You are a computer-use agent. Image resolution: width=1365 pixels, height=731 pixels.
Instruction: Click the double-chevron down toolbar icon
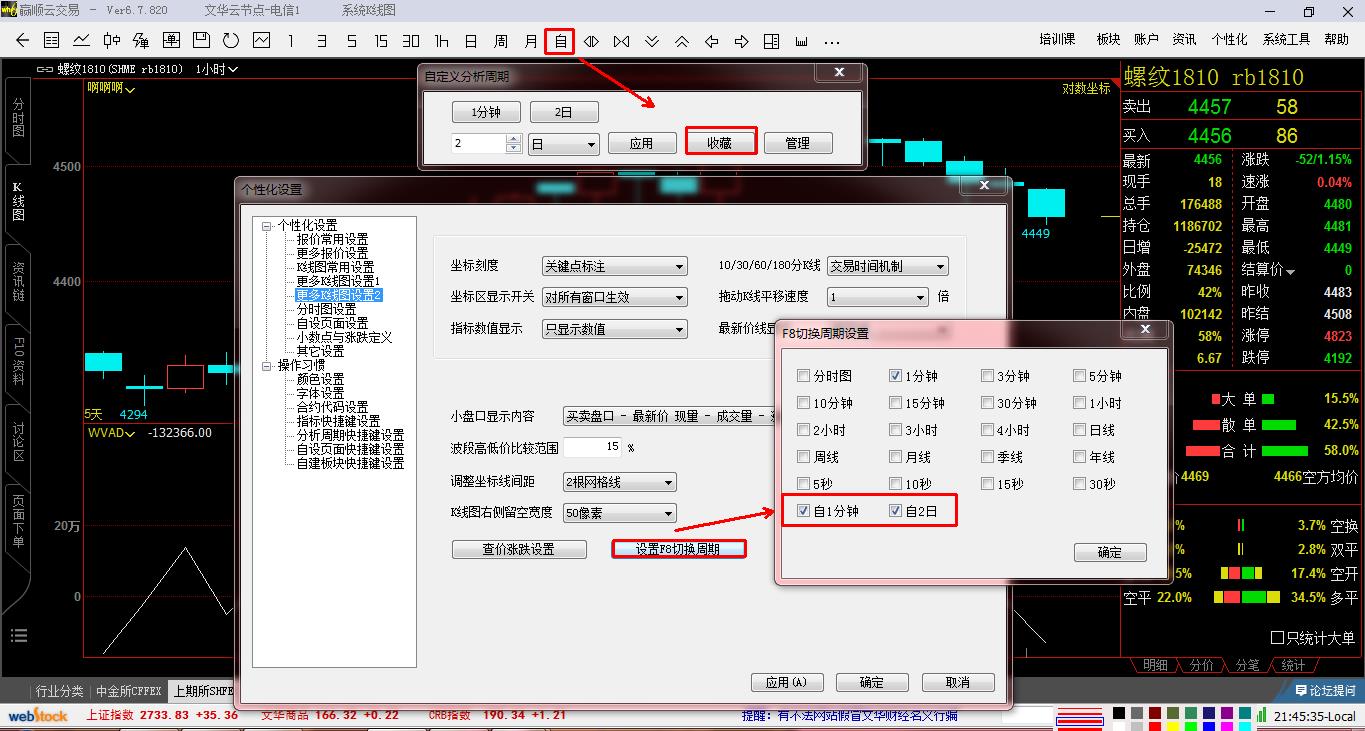tap(652, 41)
